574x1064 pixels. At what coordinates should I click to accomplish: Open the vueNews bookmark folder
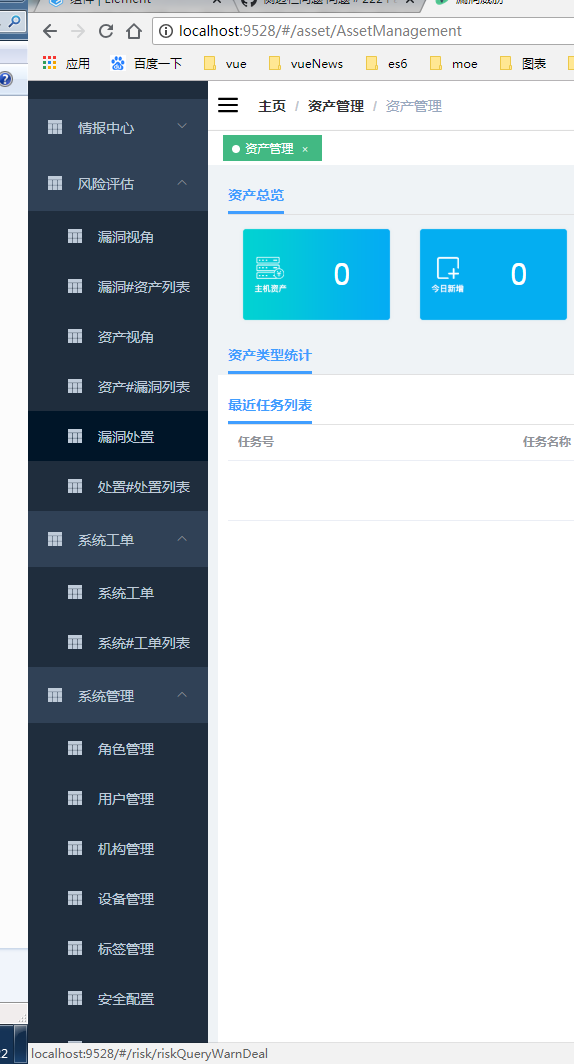(x=305, y=64)
